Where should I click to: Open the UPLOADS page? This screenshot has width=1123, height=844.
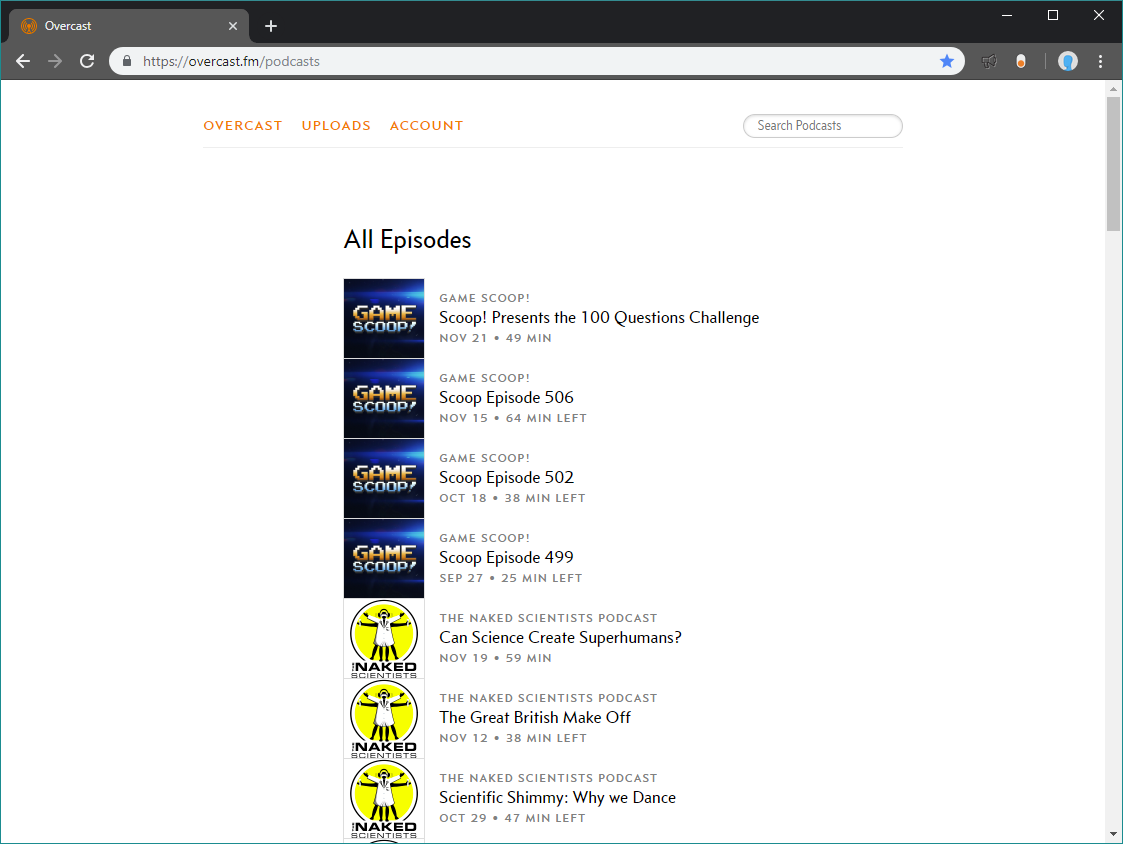[x=336, y=126]
